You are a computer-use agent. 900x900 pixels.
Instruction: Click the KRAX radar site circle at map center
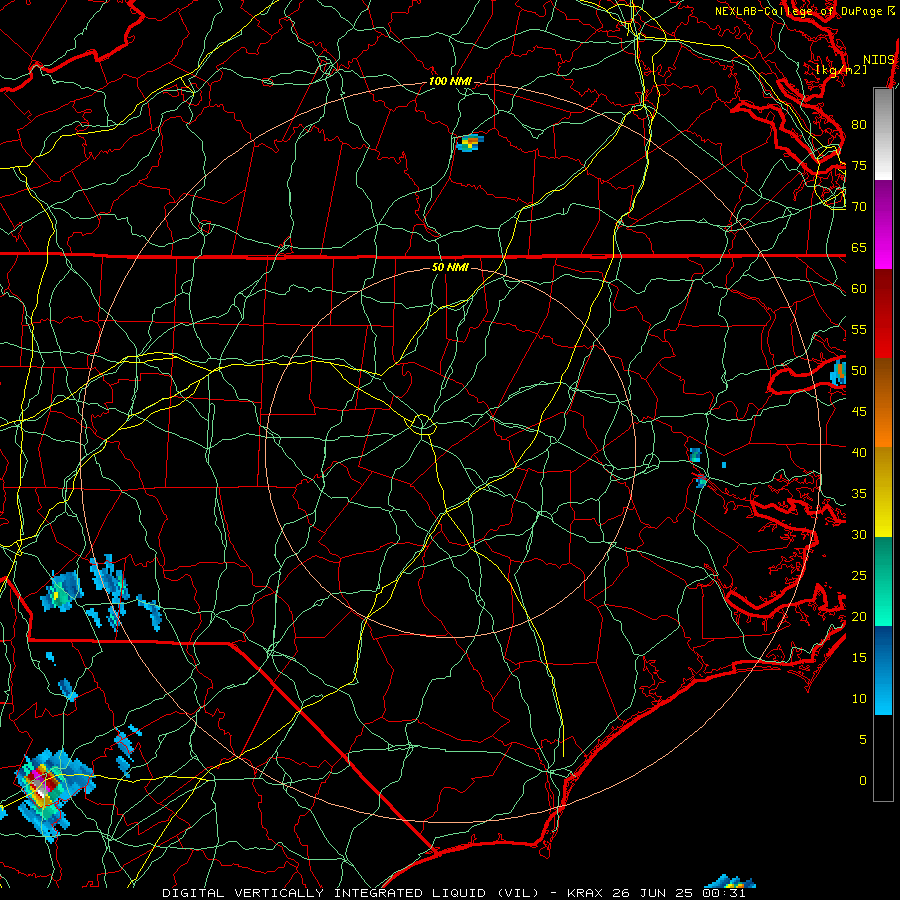tap(422, 424)
